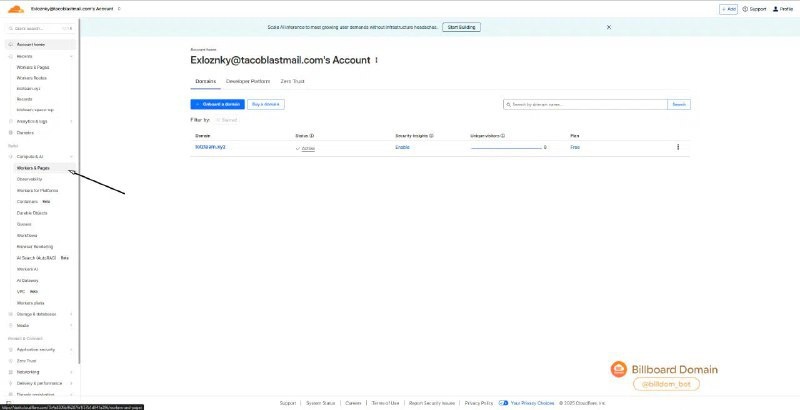The height and width of the screenshot is (410, 800).
Task: Open Workflows in sidebar
Action: [27, 236]
